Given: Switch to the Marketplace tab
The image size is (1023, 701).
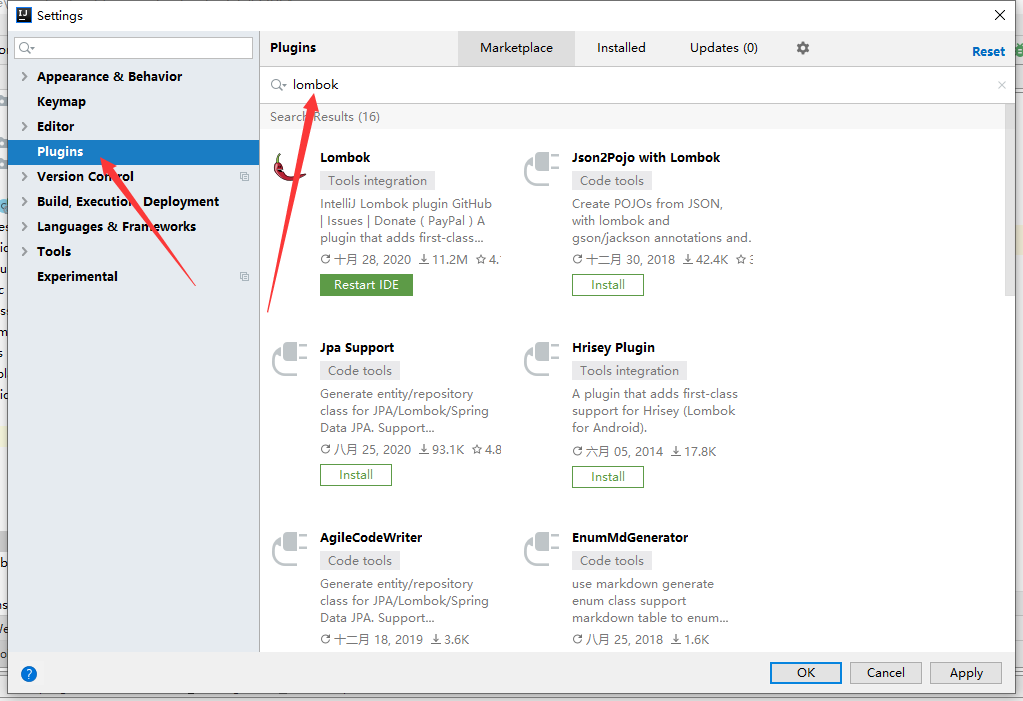Looking at the screenshot, I should tap(516, 48).
